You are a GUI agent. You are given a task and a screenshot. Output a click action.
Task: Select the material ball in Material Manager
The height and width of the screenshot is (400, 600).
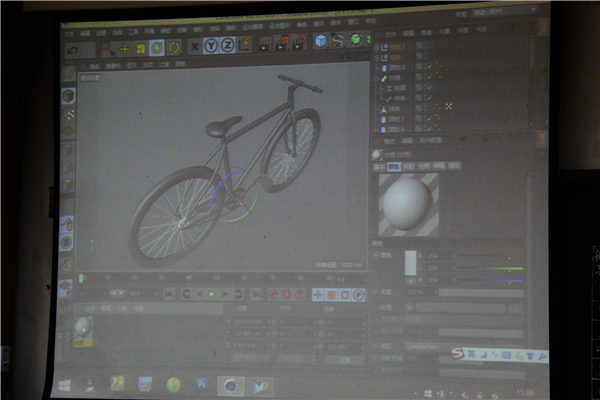coord(82,326)
